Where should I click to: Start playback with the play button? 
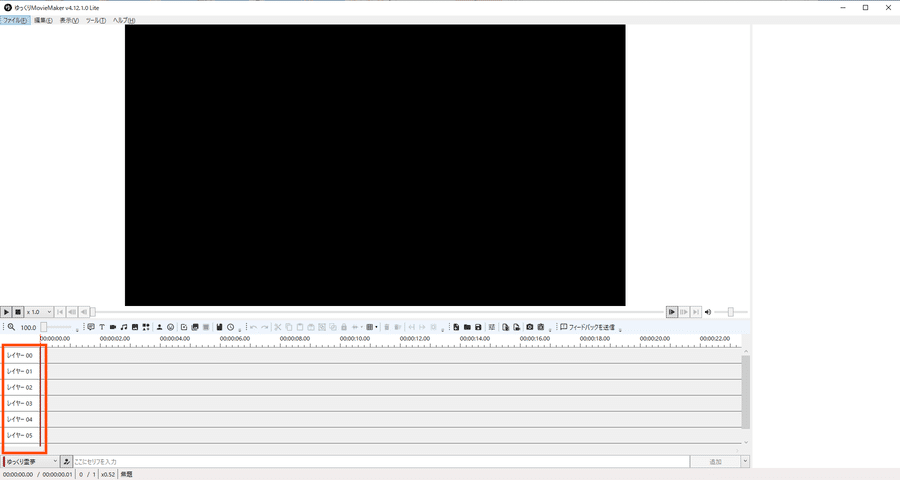coord(6,312)
